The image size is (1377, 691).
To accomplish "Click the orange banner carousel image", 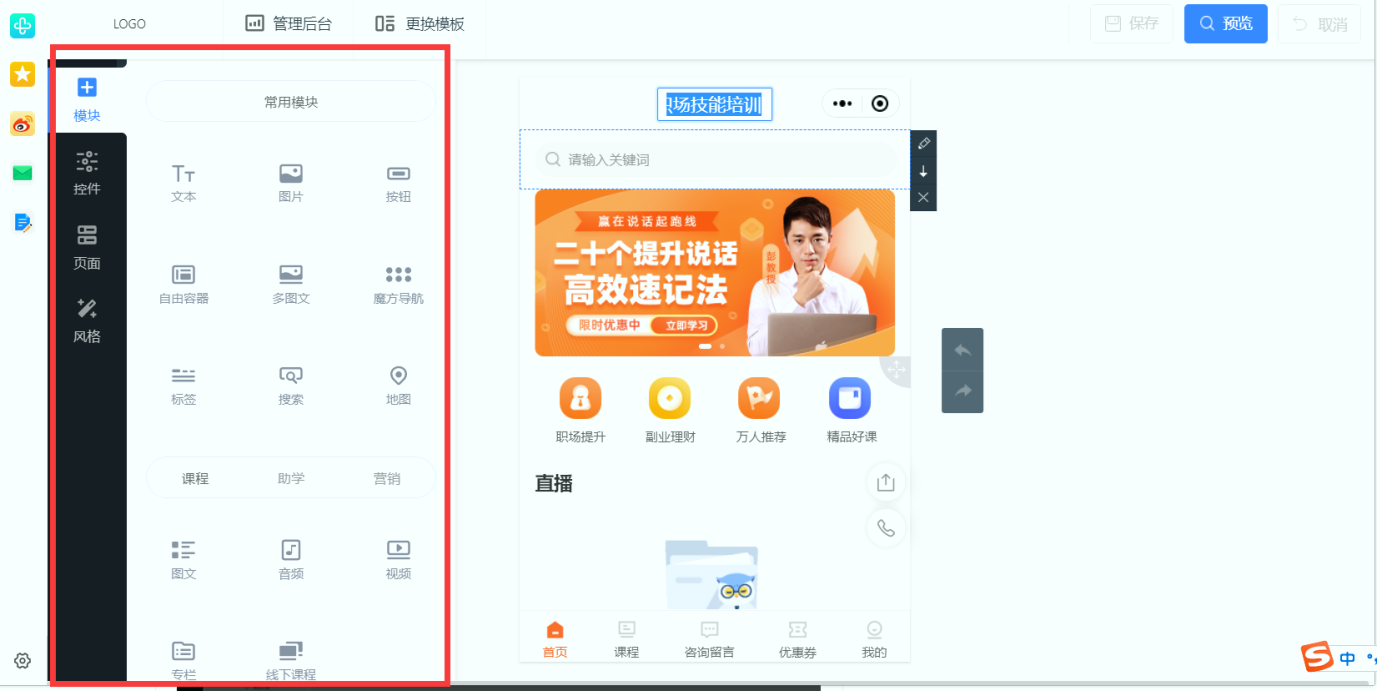I will coord(714,273).
